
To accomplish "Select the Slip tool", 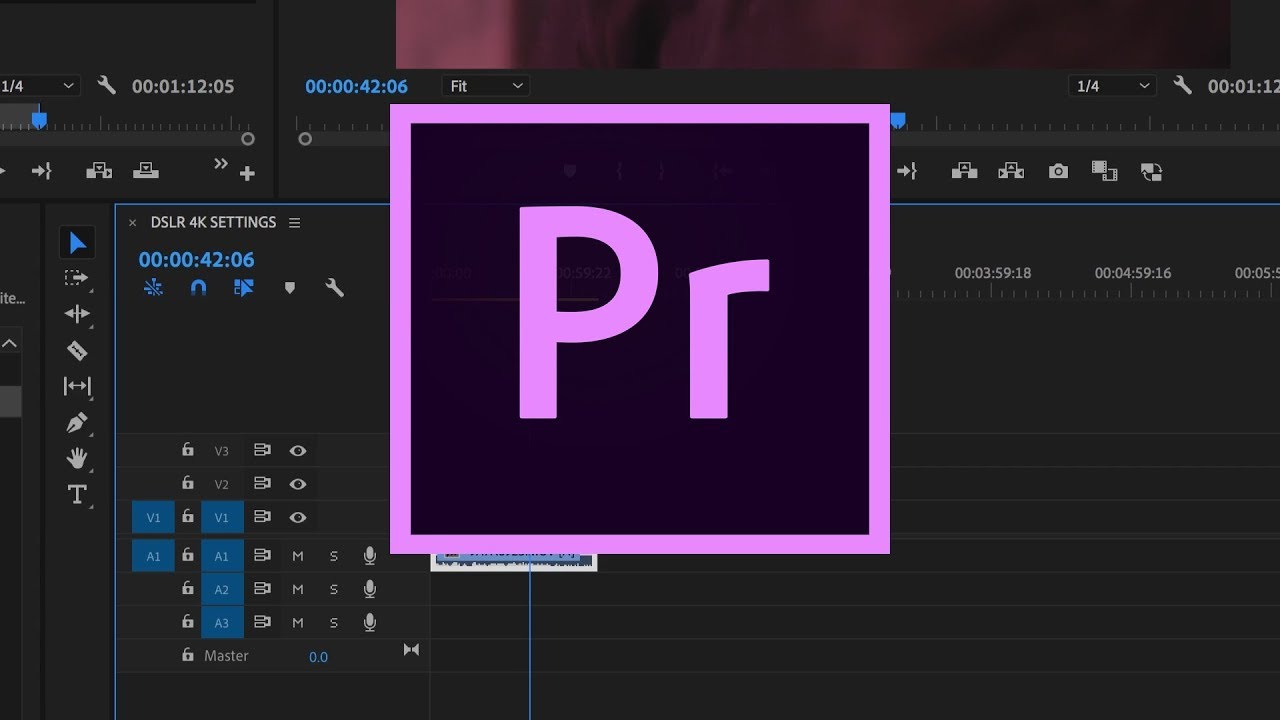I will coord(77,386).
